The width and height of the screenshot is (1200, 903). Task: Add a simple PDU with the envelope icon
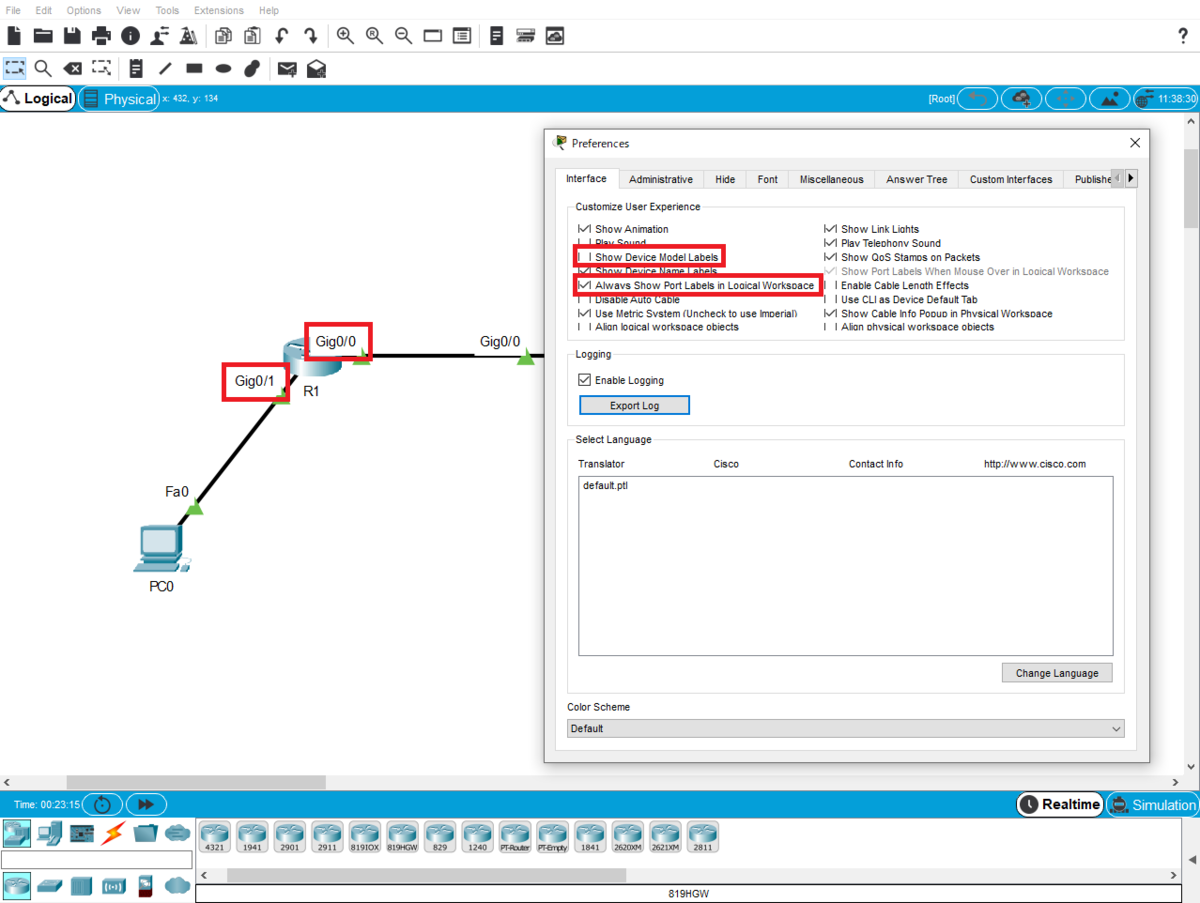[287, 69]
